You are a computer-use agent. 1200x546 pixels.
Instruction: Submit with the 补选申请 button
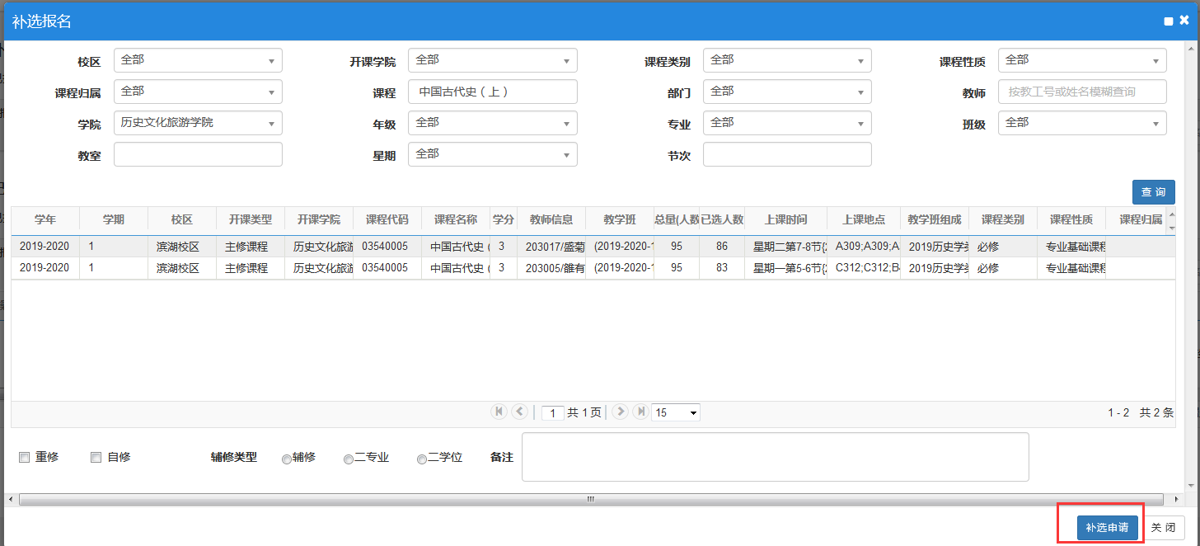(1107, 527)
